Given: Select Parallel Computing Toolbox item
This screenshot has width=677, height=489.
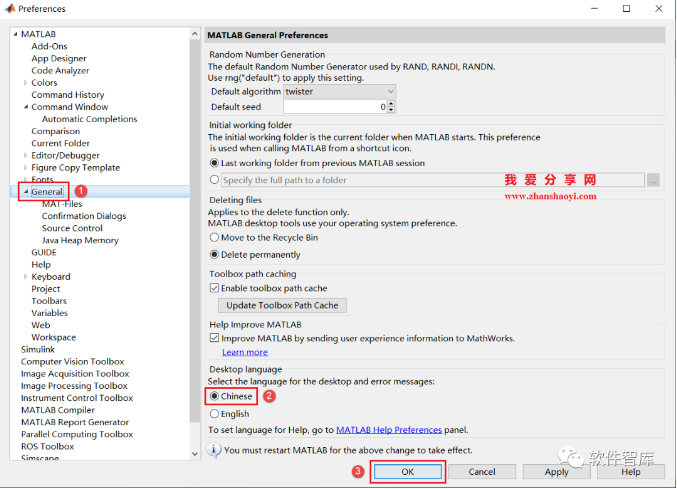Looking at the screenshot, I should 77,434.
